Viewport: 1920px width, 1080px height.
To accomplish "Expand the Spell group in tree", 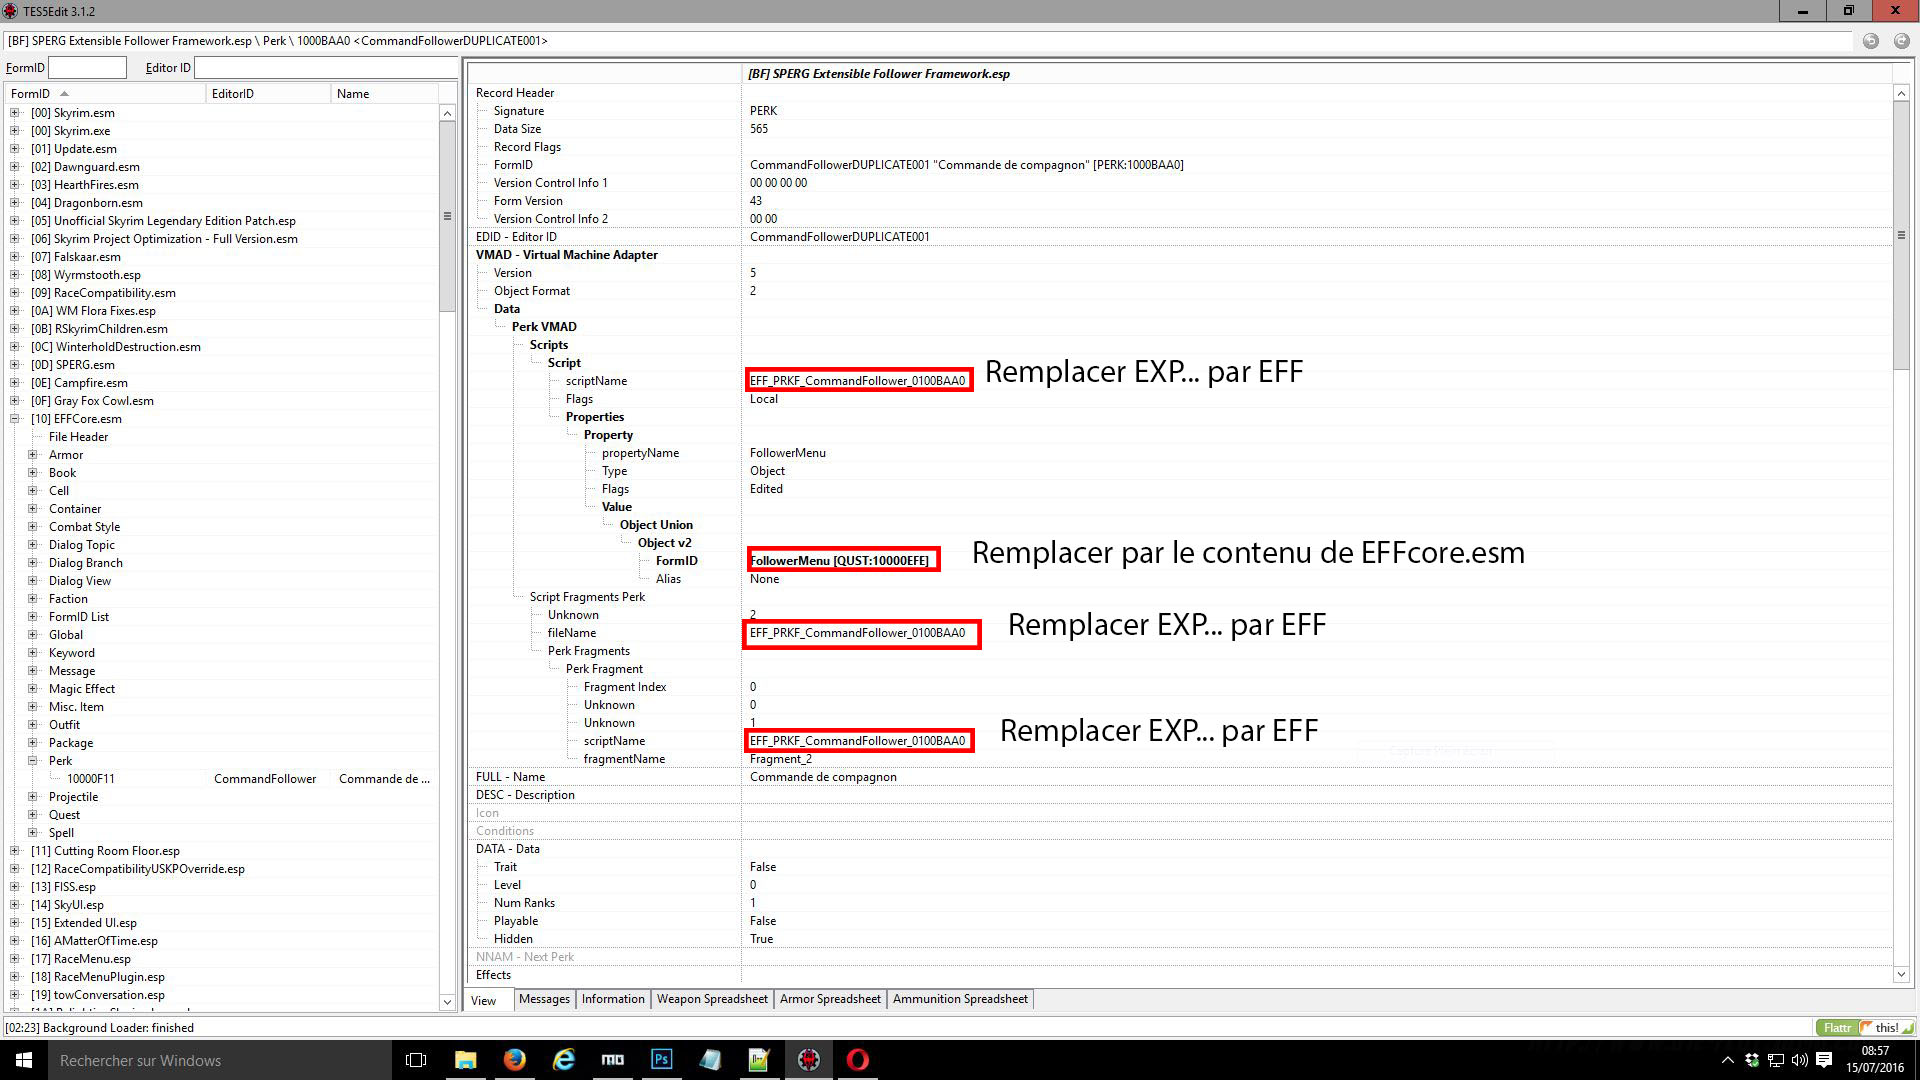I will 33,833.
